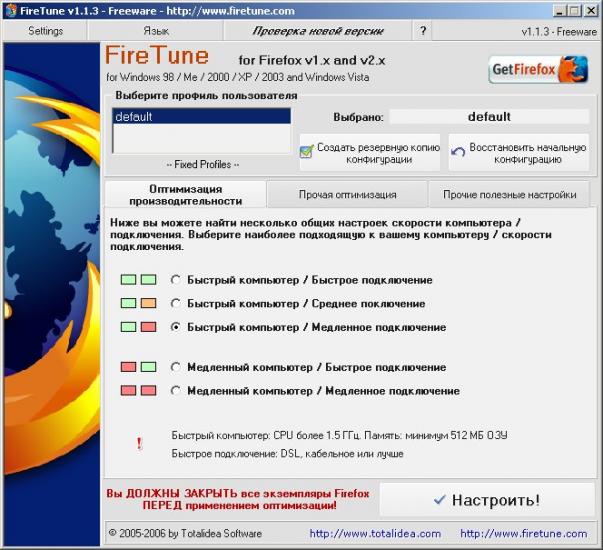Click the checkmark on the Настроить! button

439,500
